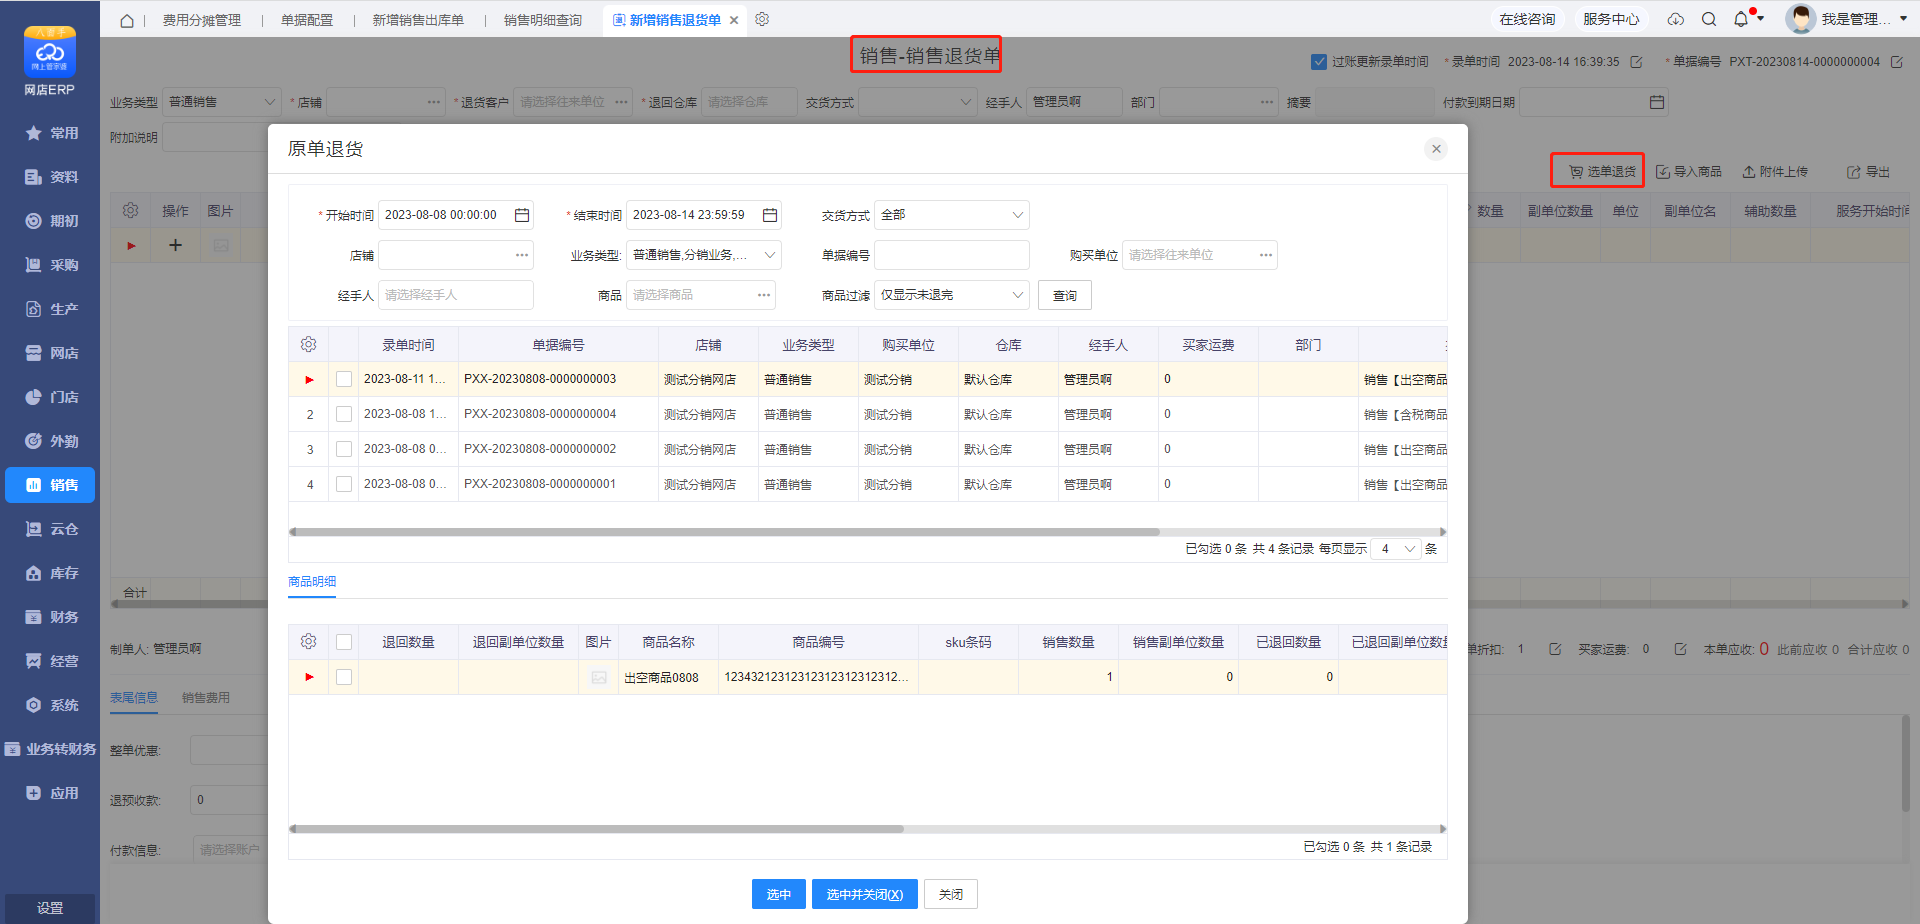The width and height of the screenshot is (1920, 924).
Task: Switch to 单据配置 tab
Action: pyautogui.click(x=307, y=20)
